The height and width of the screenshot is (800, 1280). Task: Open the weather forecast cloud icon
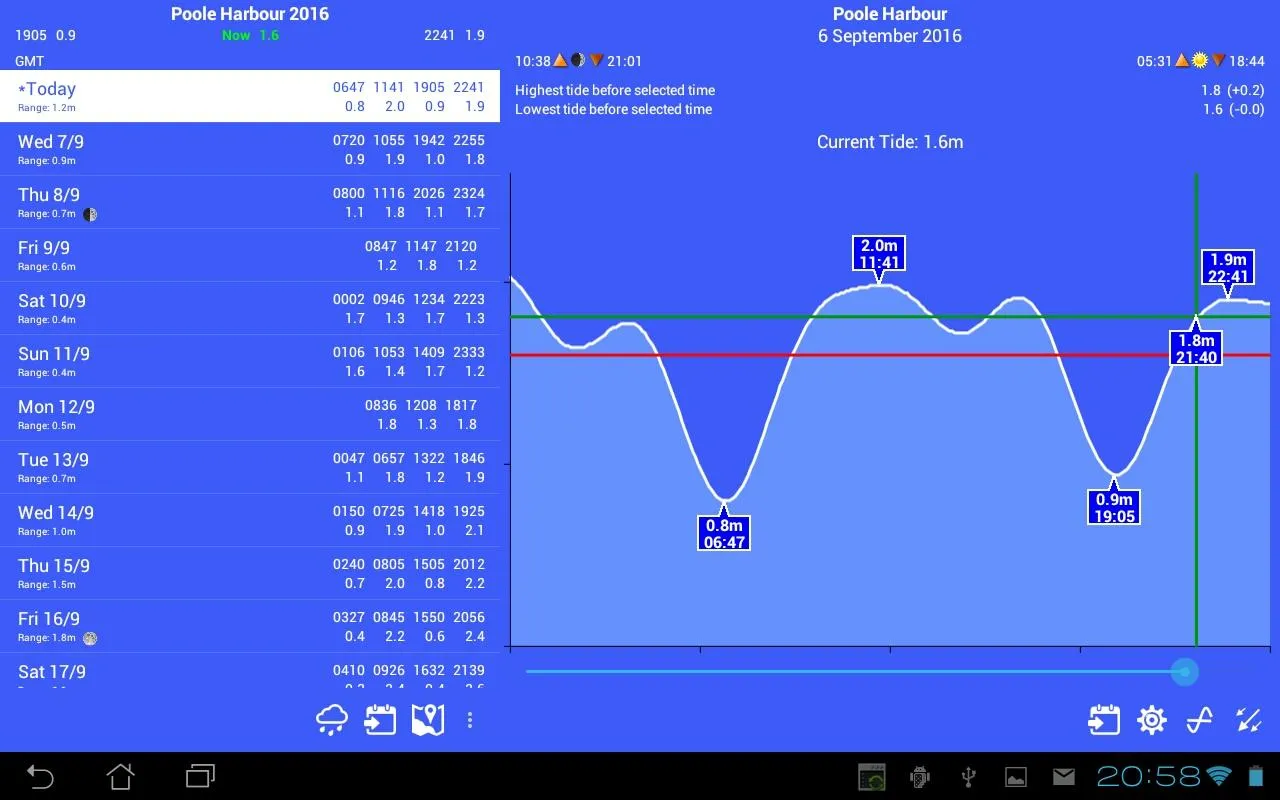point(332,720)
